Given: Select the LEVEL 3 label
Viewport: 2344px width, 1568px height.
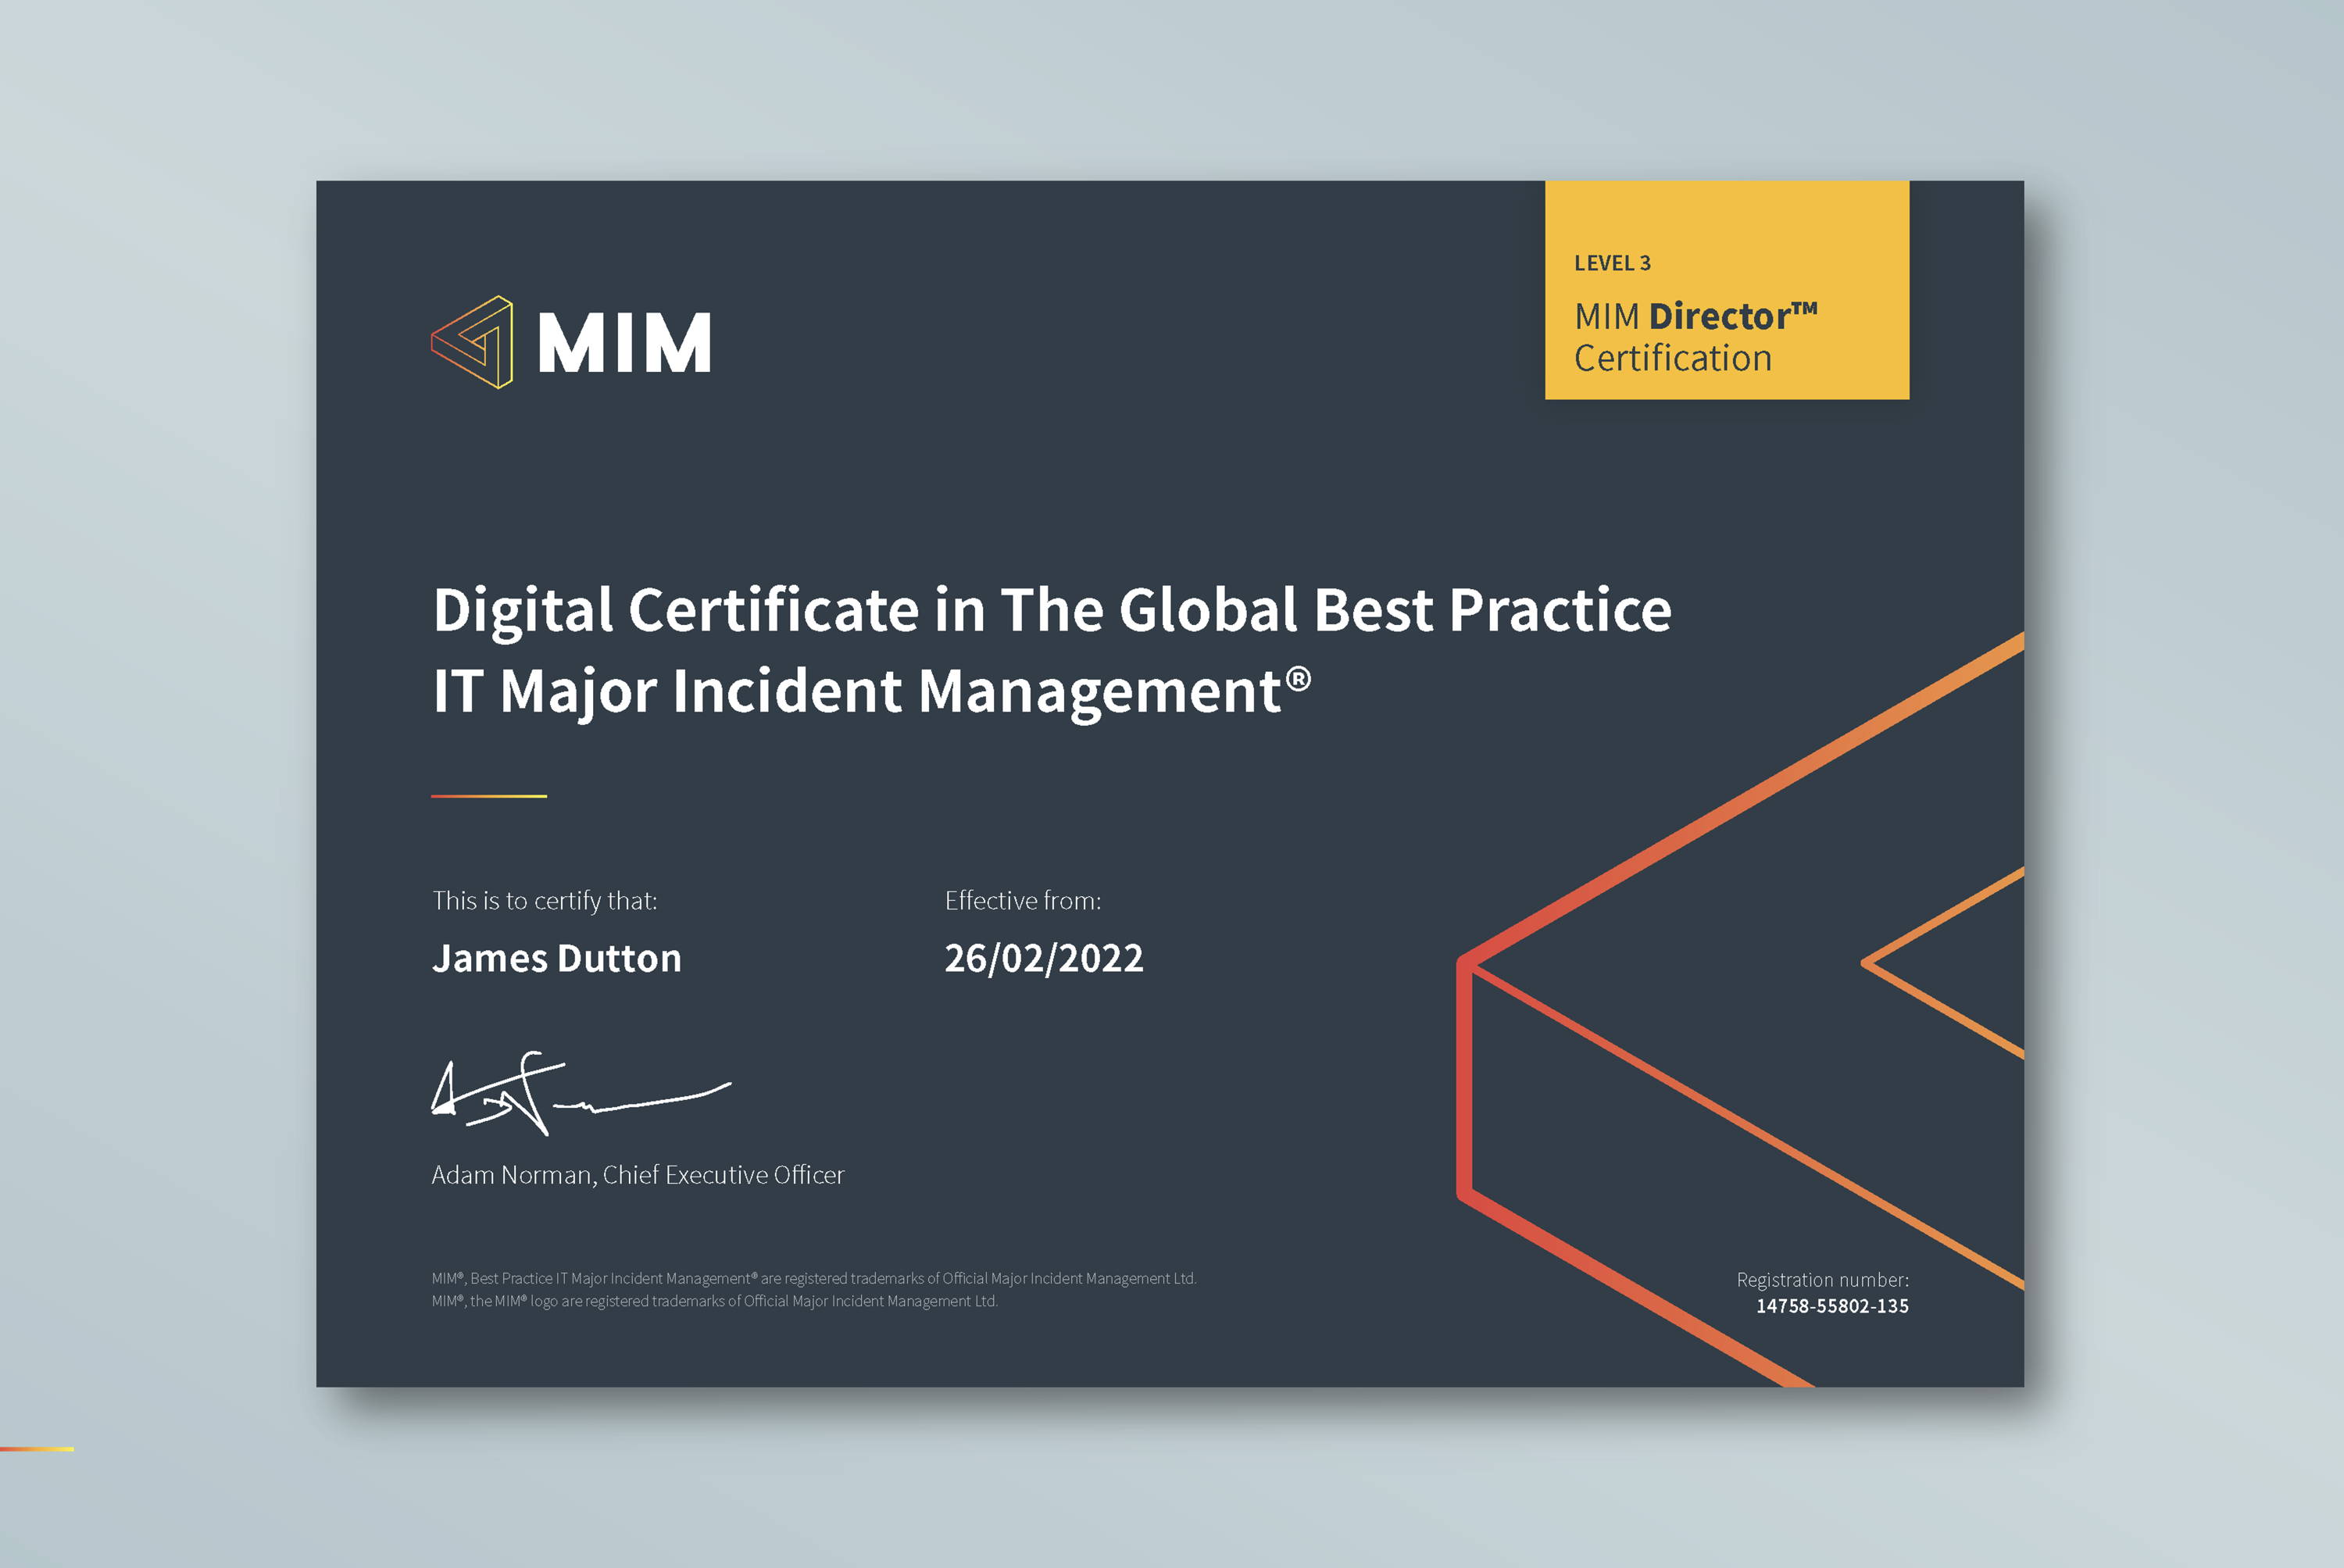Looking at the screenshot, I should point(1612,263).
